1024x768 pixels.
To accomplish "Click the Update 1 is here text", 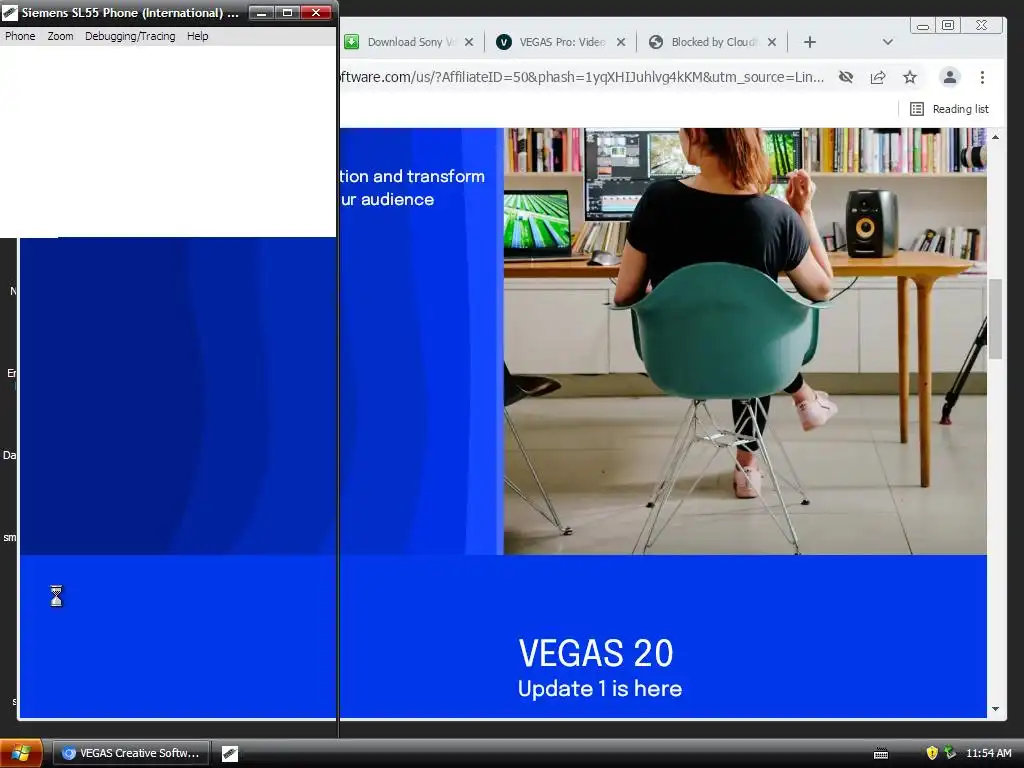I will tap(600, 688).
